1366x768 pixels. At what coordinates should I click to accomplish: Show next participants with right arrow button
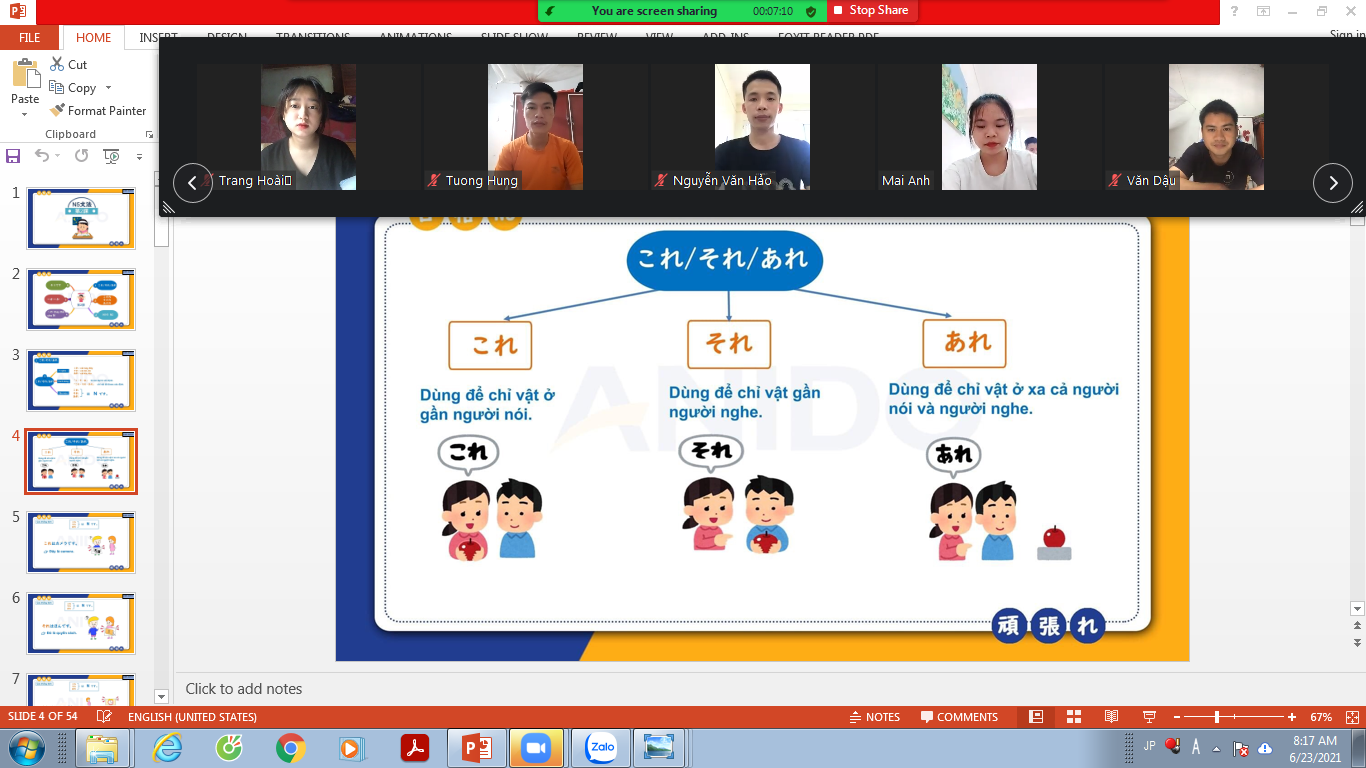coord(1332,183)
